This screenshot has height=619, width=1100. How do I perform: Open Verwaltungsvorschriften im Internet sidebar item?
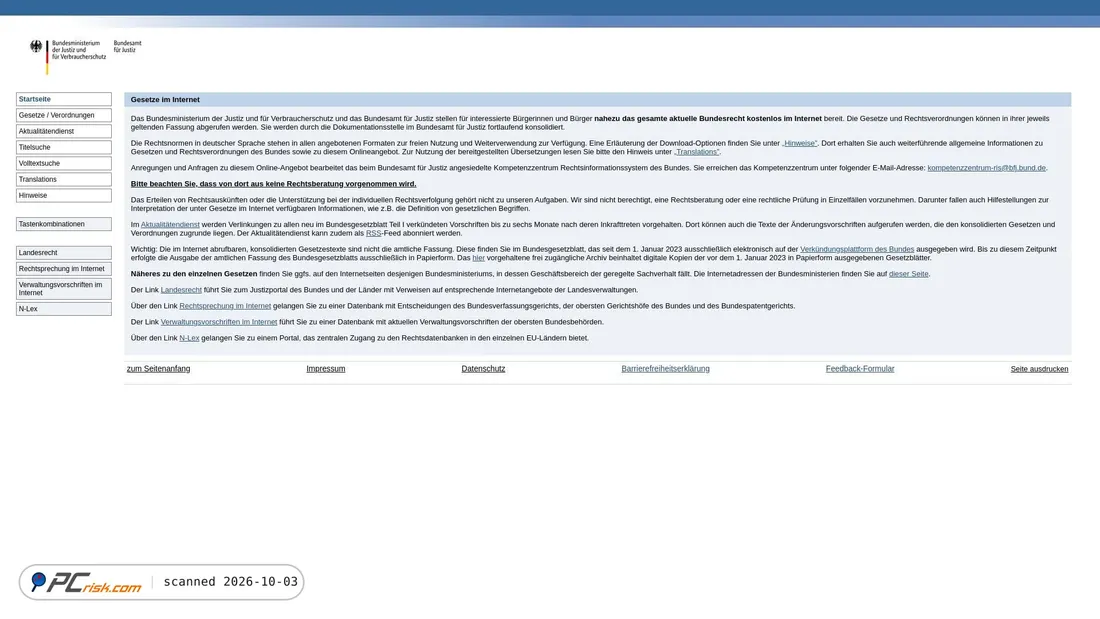[x=64, y=288]
